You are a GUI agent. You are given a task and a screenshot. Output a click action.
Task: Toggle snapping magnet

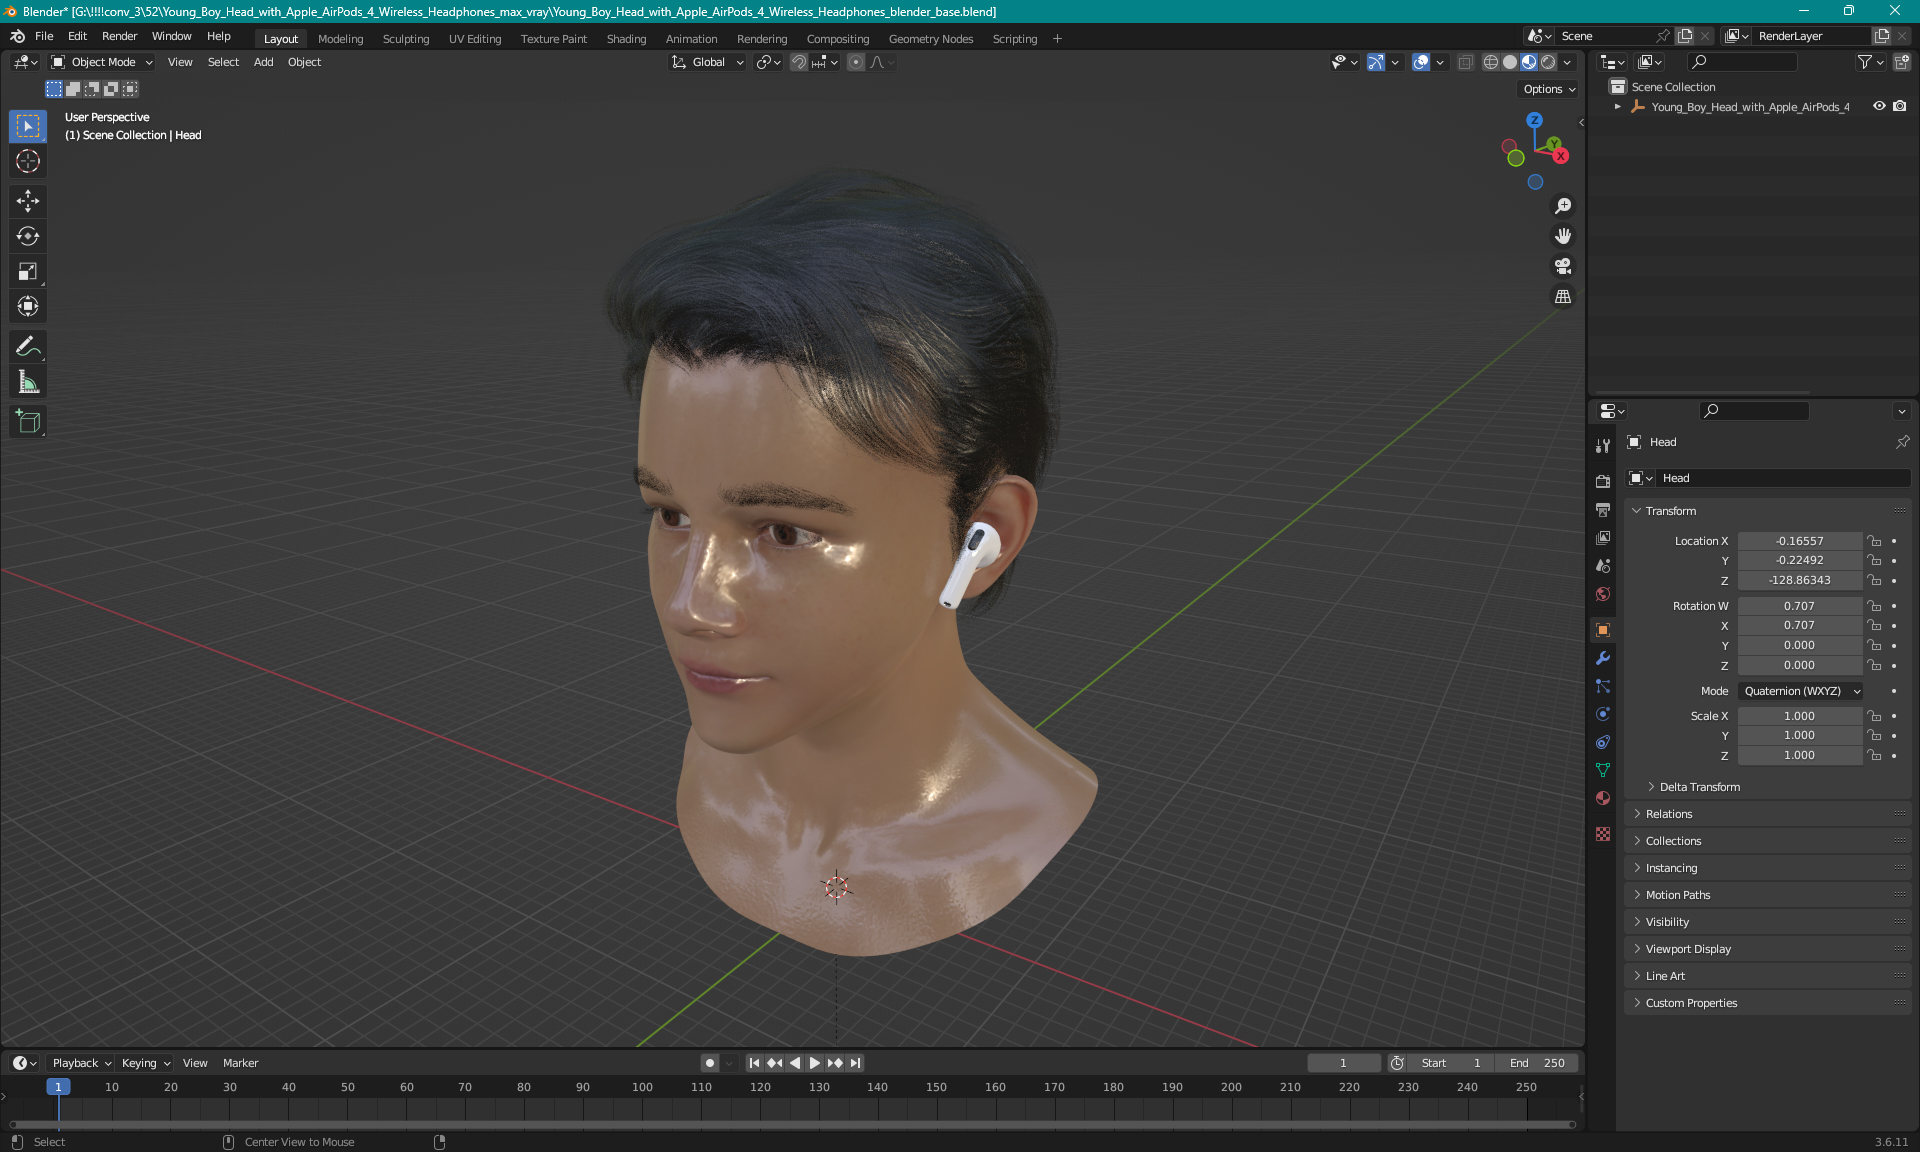click(x=799, y=62)
